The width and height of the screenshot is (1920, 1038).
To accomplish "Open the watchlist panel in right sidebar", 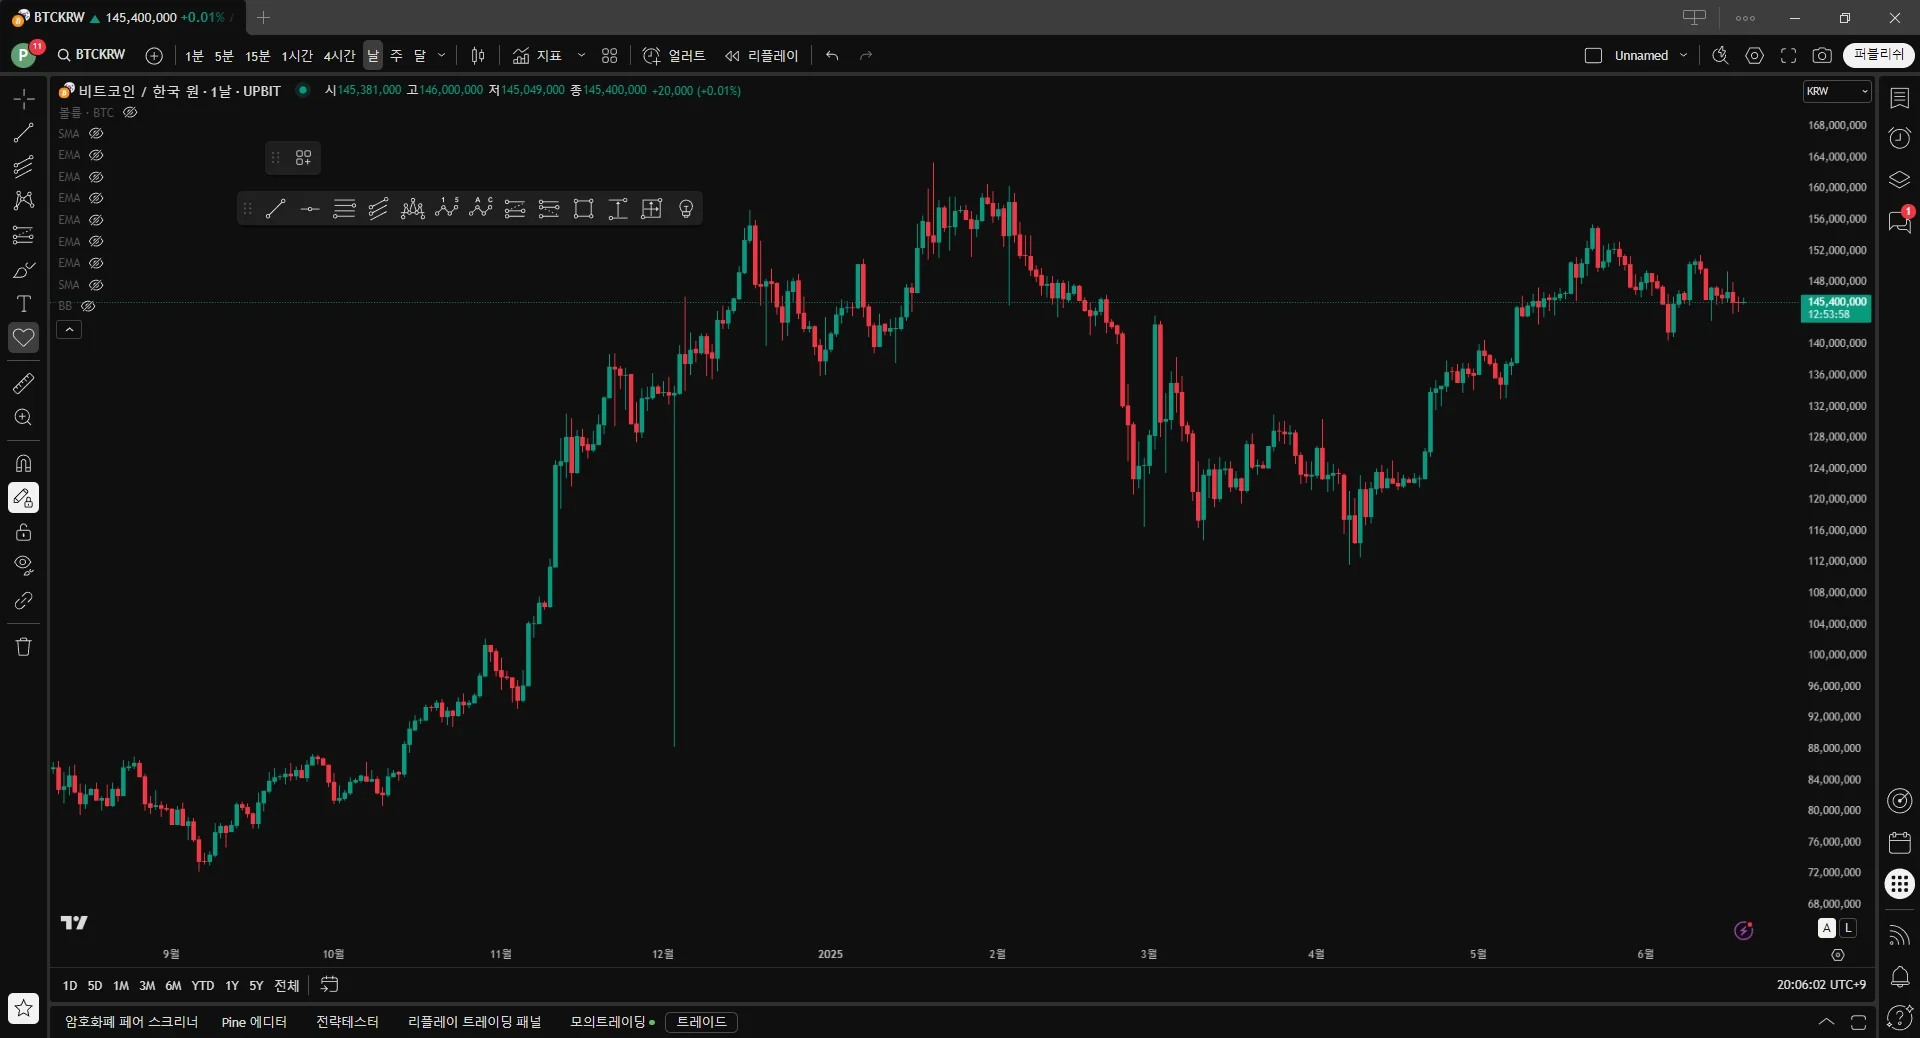I will (x=1899, y=98).
